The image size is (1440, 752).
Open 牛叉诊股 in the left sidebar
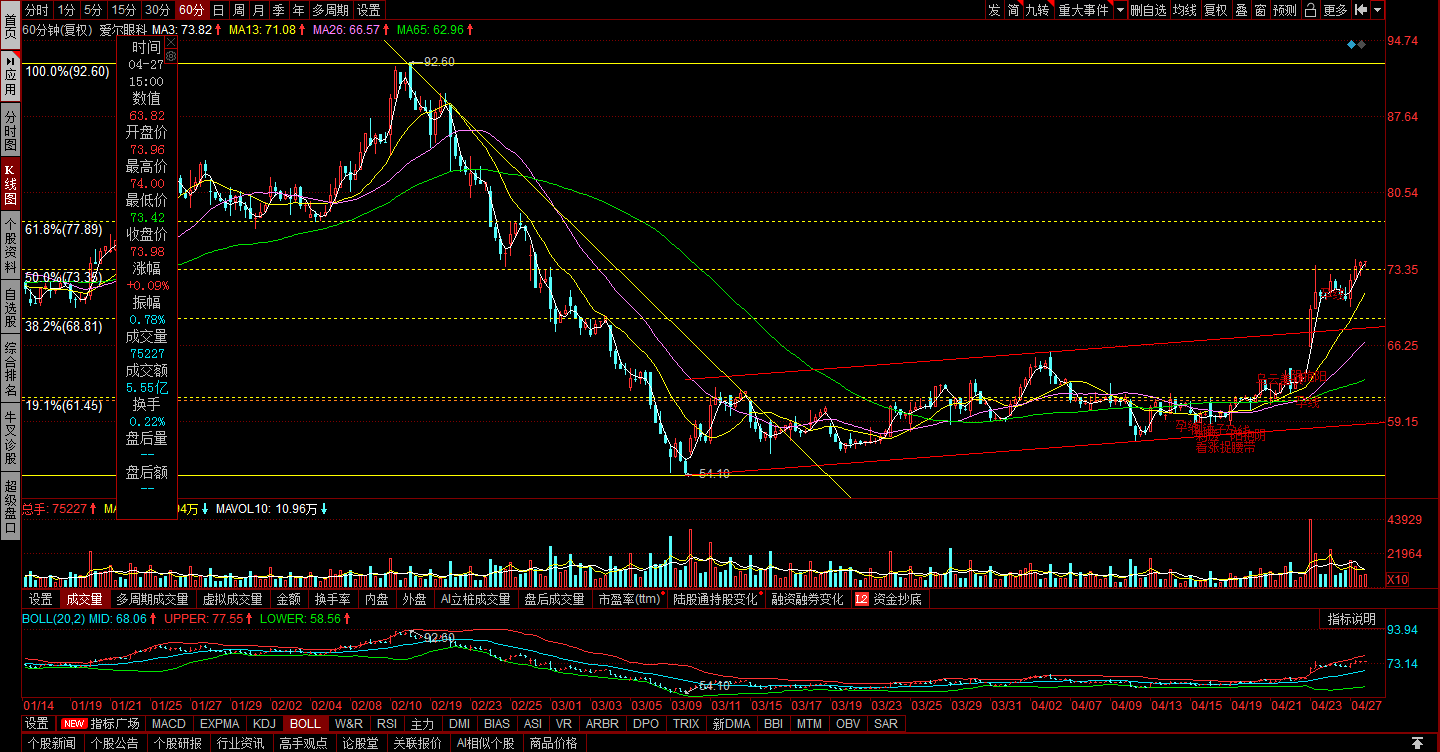[10, 437]
